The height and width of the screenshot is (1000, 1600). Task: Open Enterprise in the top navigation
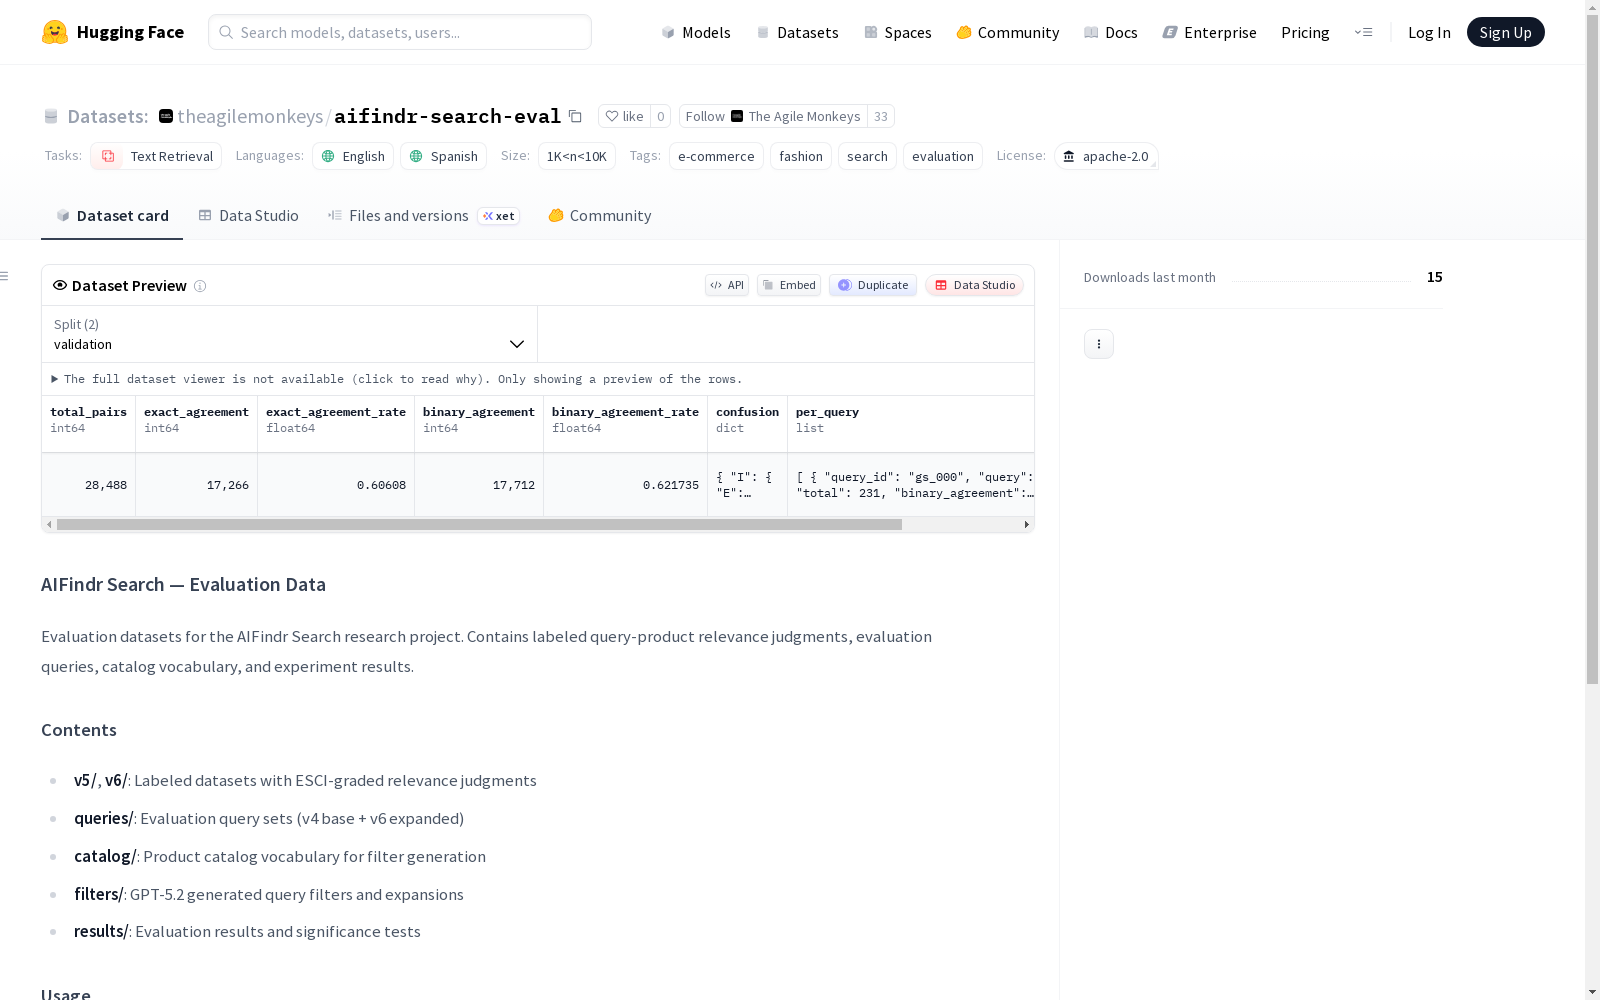1210,32
